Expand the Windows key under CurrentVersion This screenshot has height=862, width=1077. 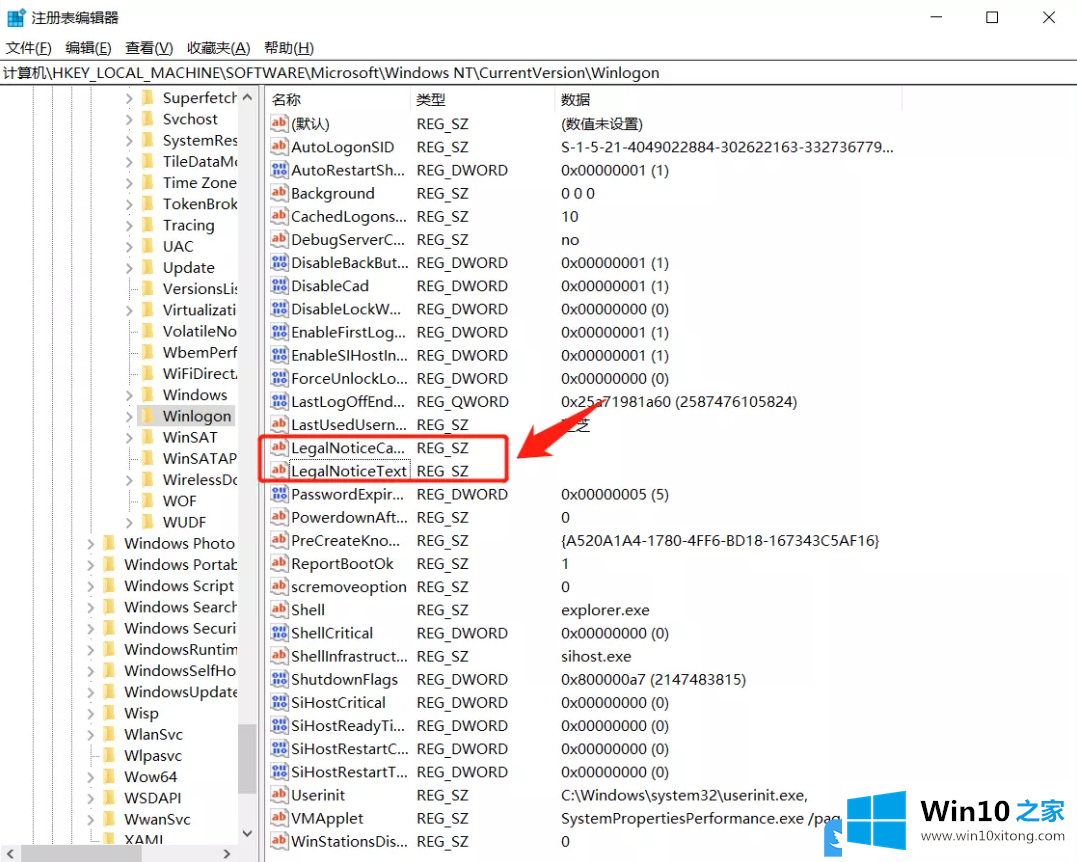pyautogui.click(x=129, y=395)
